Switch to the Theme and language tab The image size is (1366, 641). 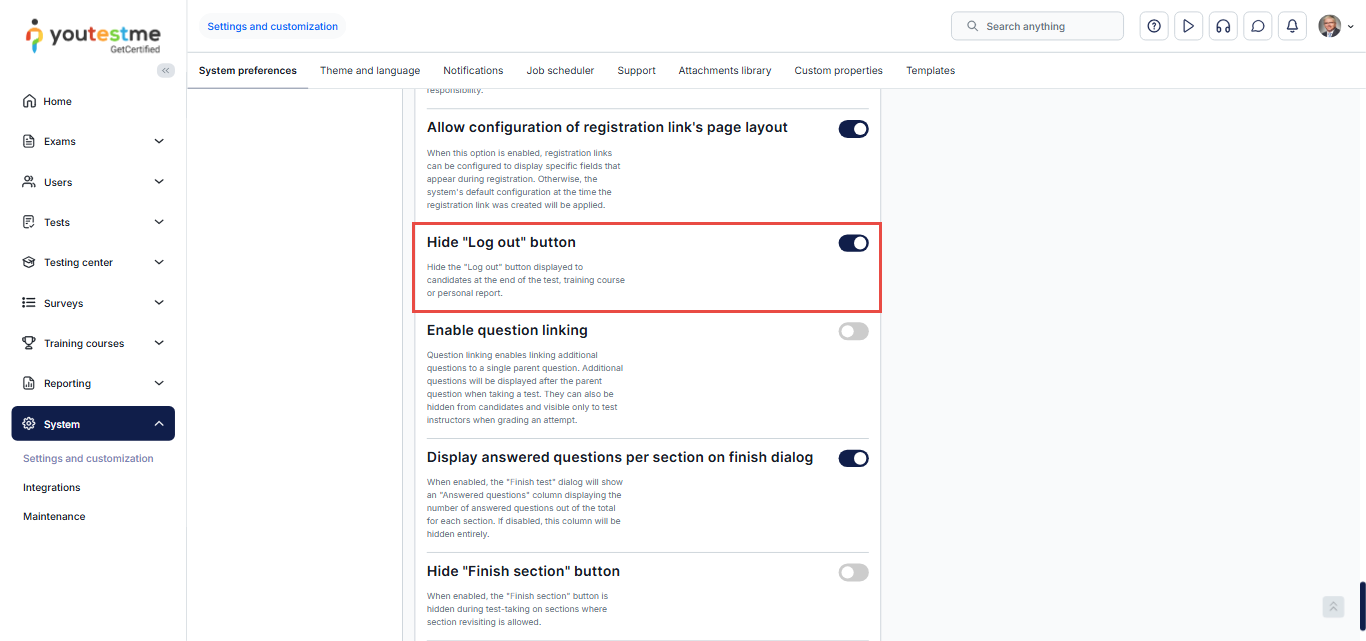click(x=370, y=71)
